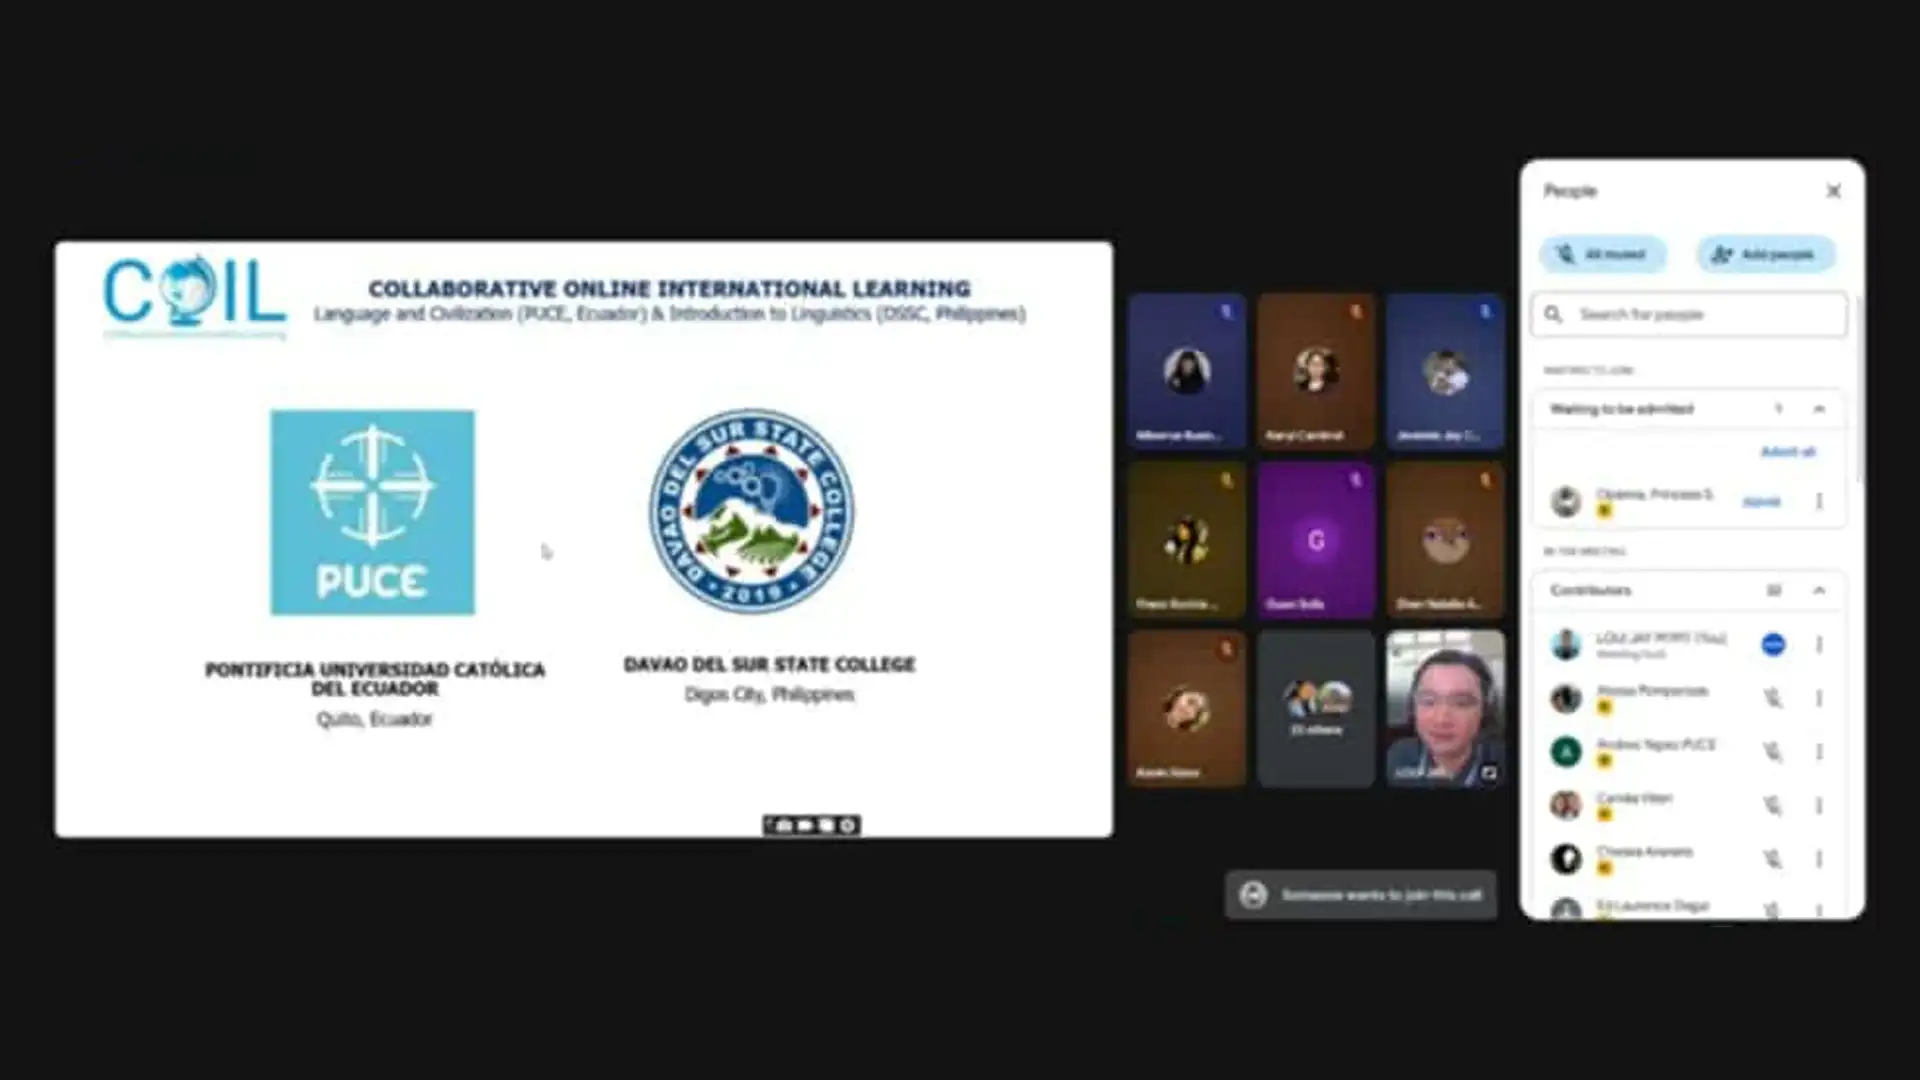
Task: Click the minimize icon on the self-view video tile
Action: pos(1489,772)
